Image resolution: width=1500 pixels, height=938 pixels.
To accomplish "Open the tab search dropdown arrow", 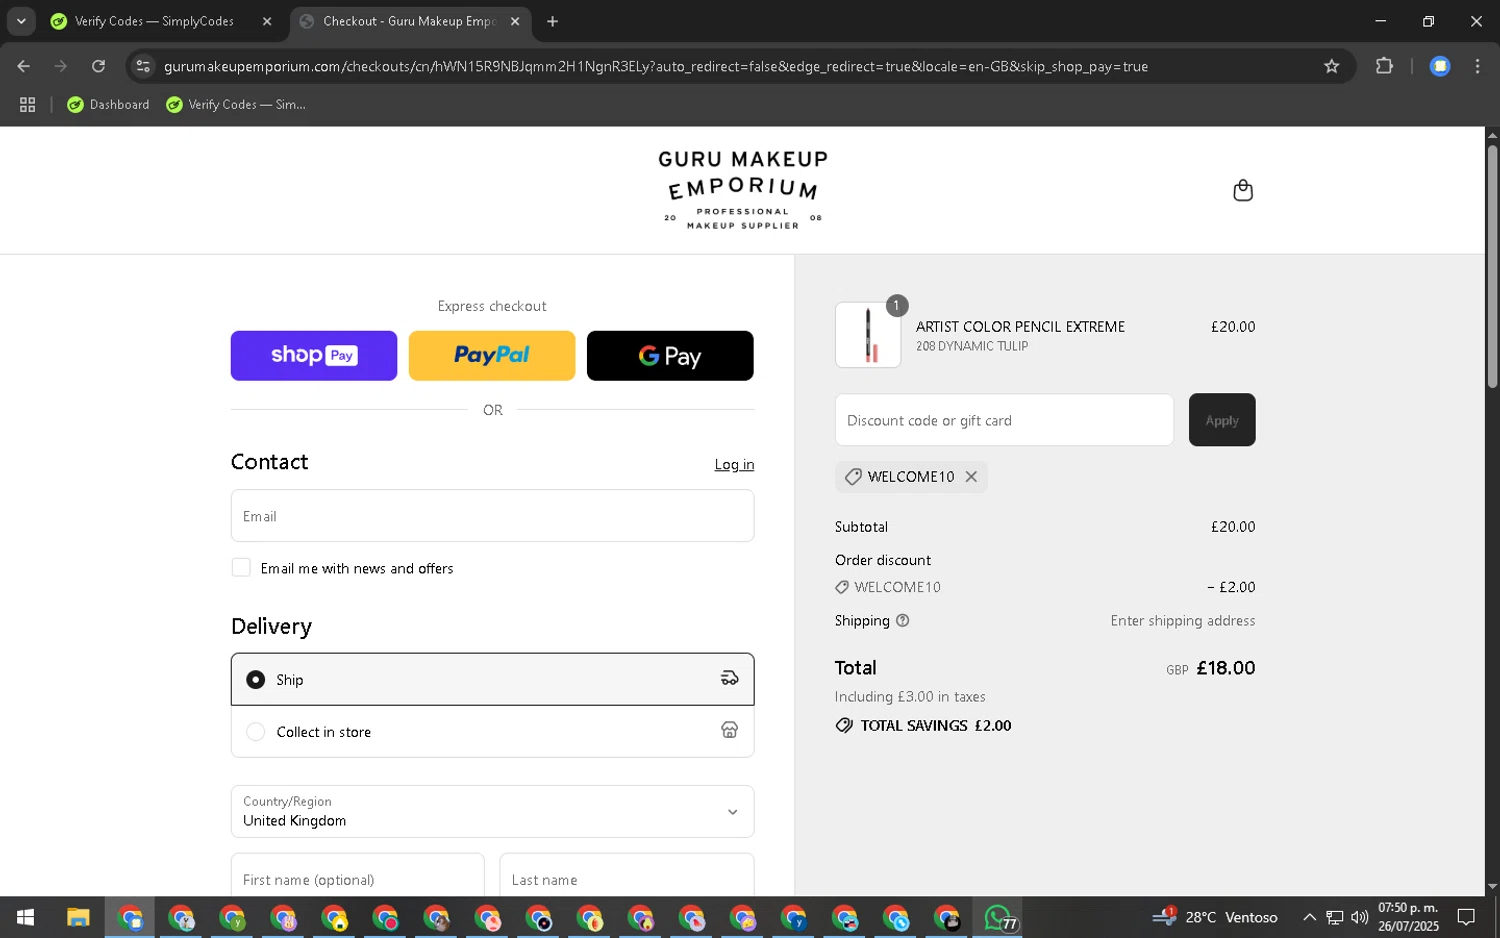I will click(21, 21).
